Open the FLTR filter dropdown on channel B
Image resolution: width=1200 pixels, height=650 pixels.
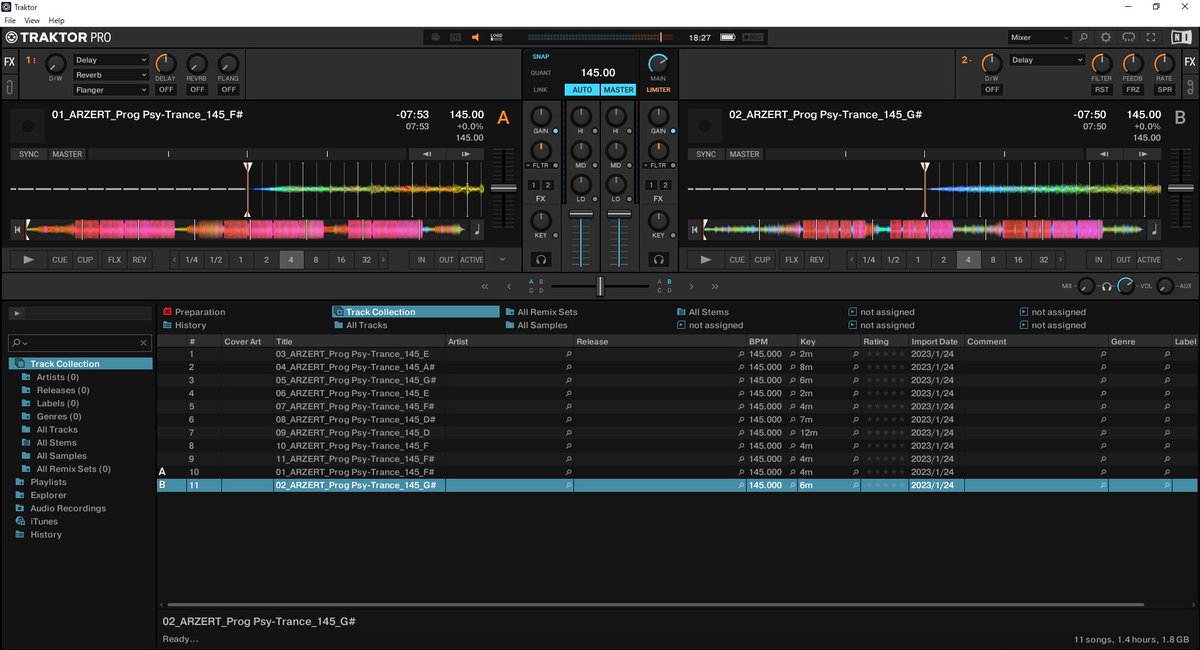pos(658,165)
